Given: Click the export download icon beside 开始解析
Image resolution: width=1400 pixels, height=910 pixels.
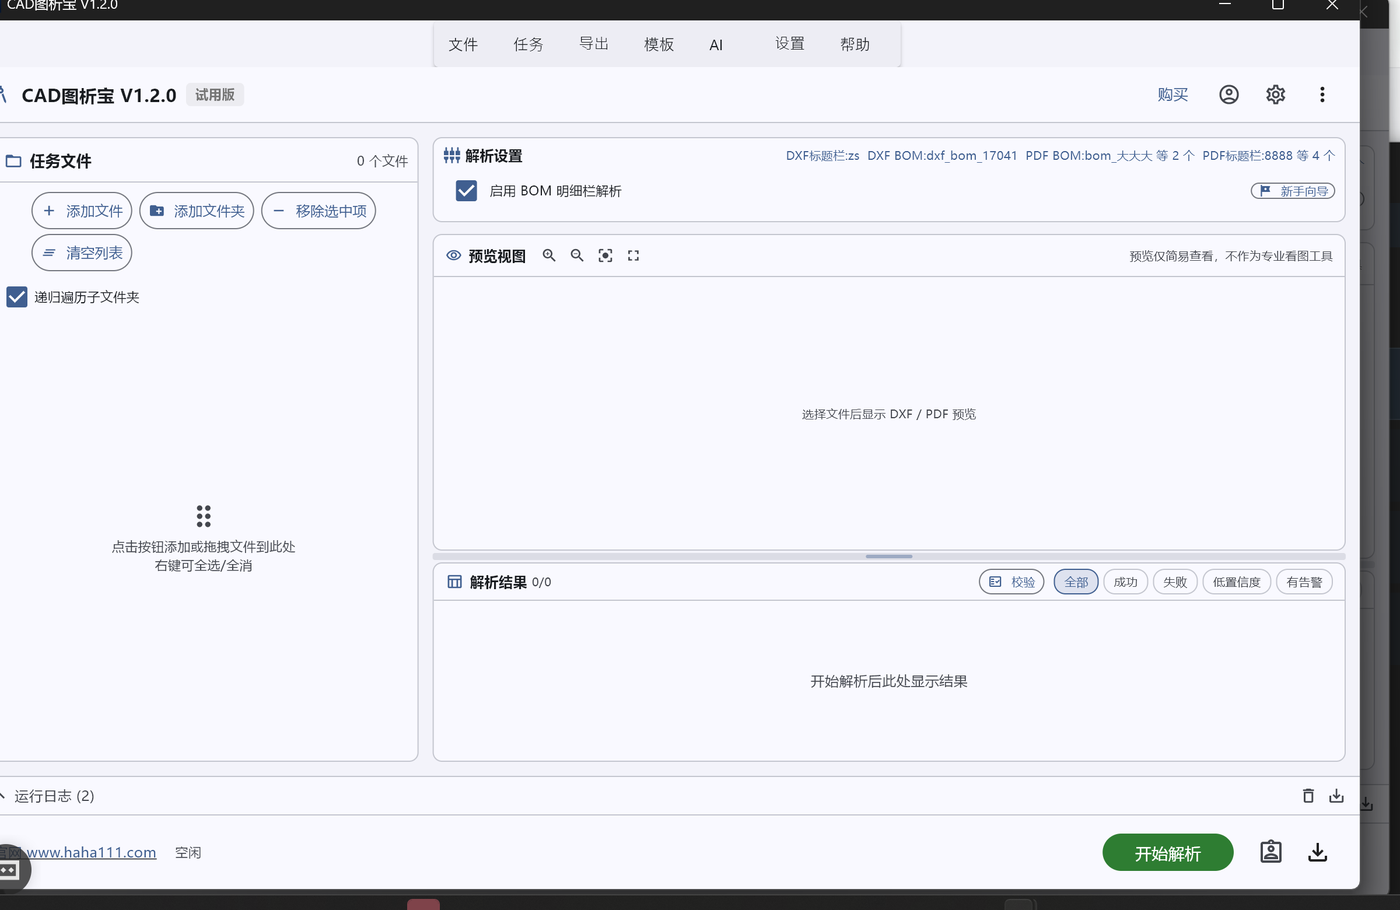Looking at the screenshot, I should tap(1318, 852).
